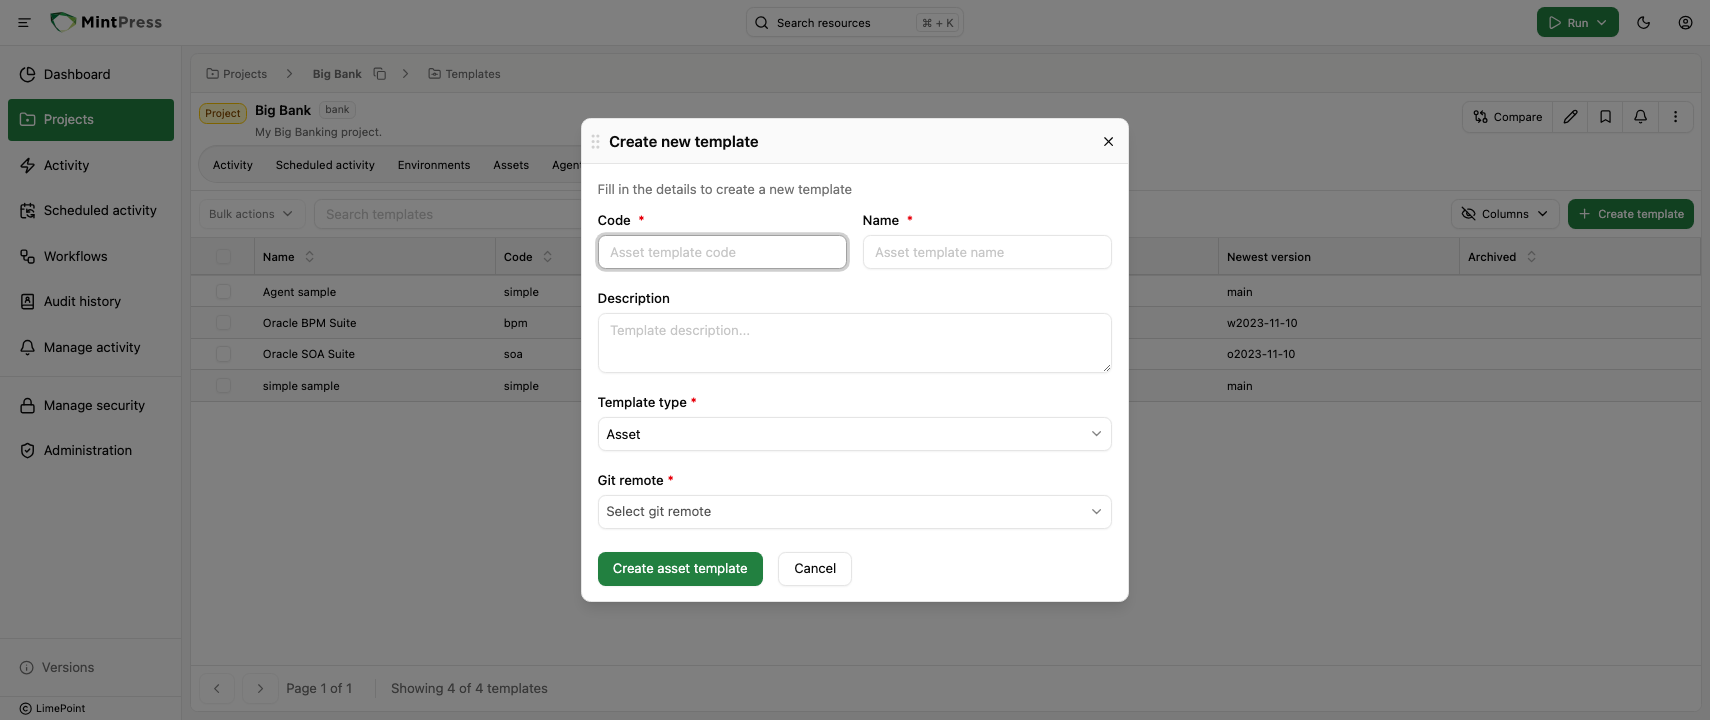Image resolution: width=1710 pixels, height=720 pixels.
Task: Go to previous page arrow
Action: (217, 688)
